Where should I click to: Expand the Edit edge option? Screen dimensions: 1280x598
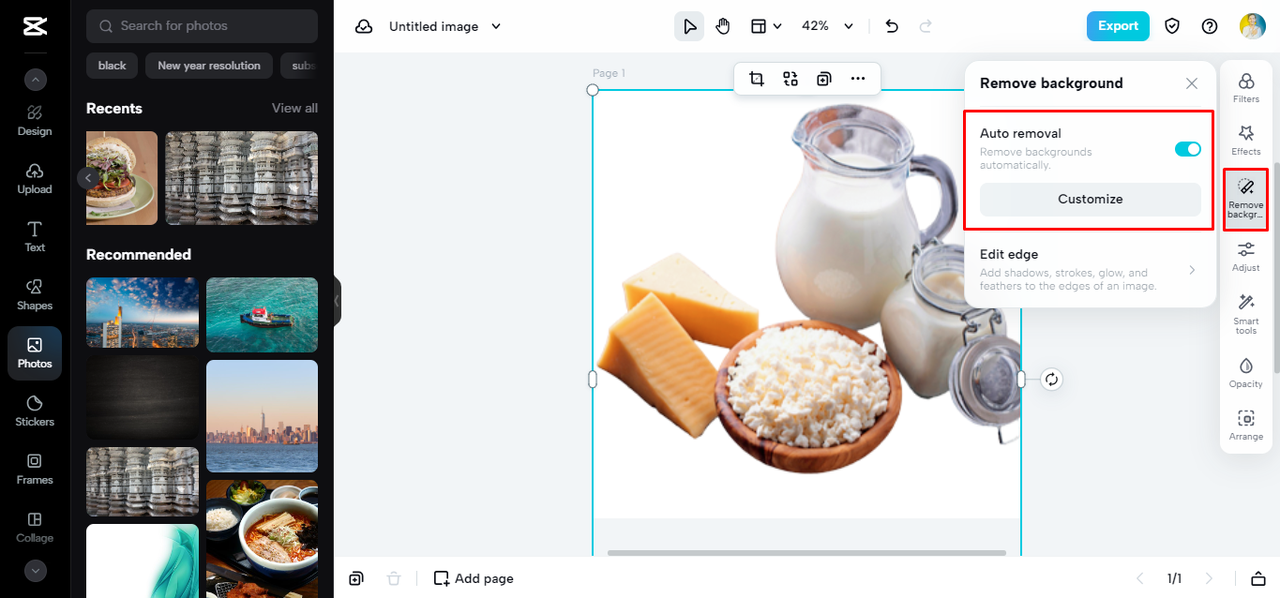(x=1090, y=272)
